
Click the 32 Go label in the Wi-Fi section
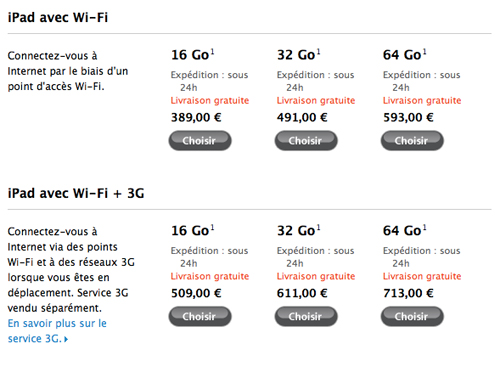[296, 55]
